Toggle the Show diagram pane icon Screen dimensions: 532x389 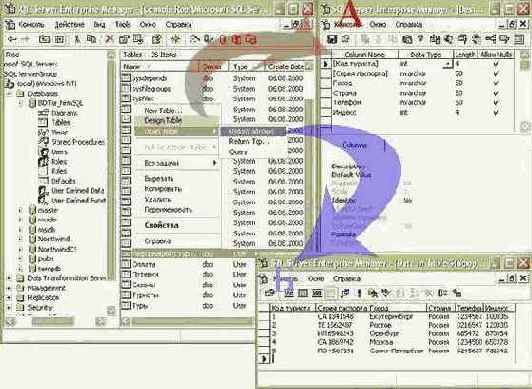pyautogui.click(x=289, y=293)
